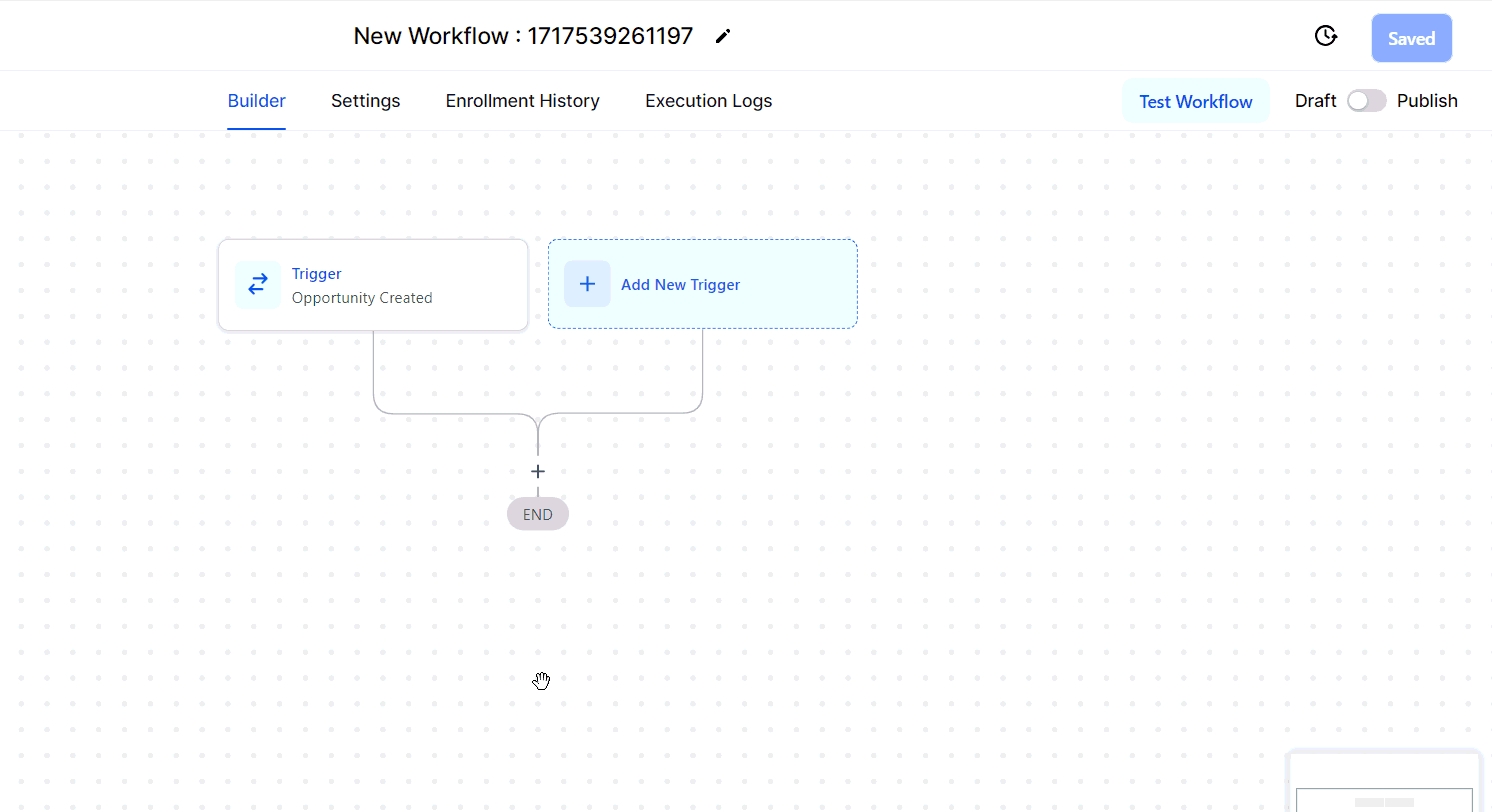
Task: Click the Saved button
Action: click(1411, 39)
